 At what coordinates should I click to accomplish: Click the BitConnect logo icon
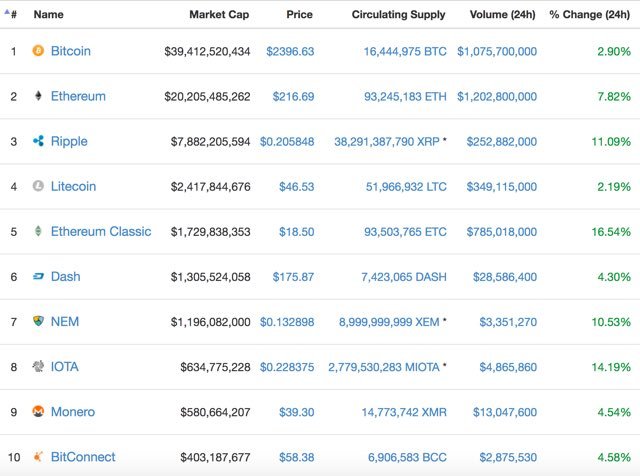coord(38,456)
